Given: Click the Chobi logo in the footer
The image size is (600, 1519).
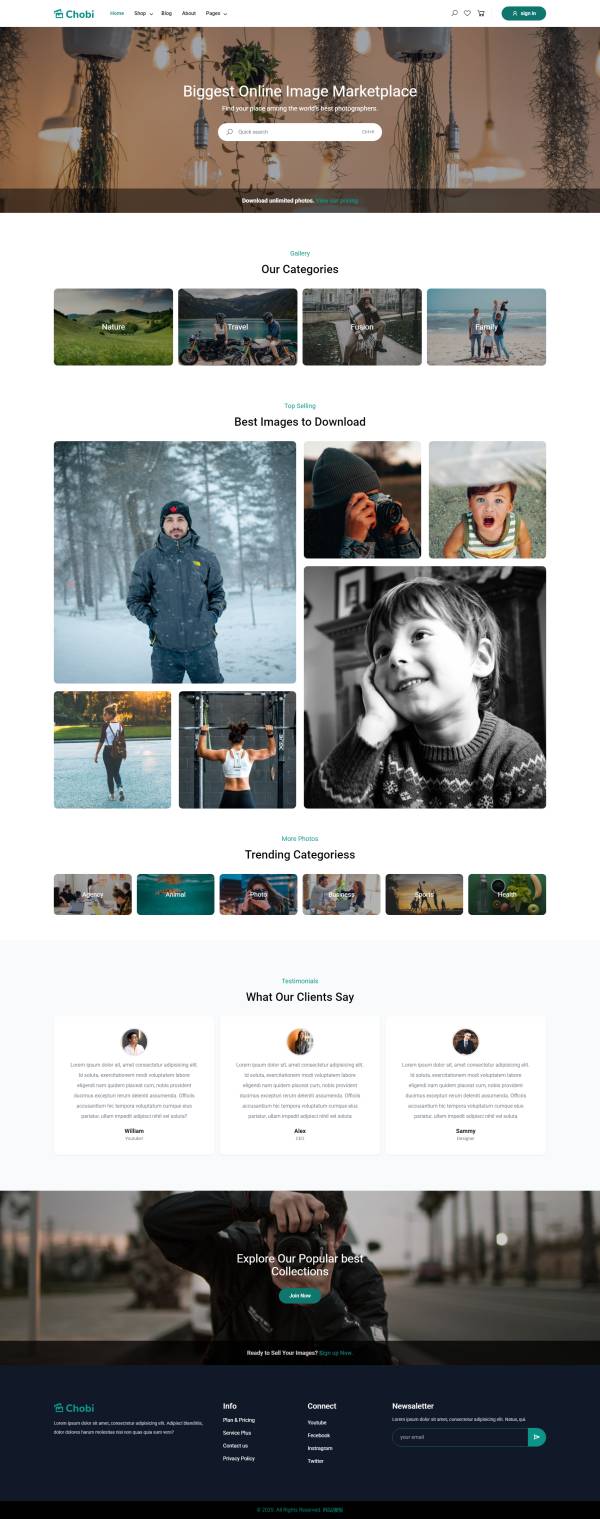Looking at the screenshot, I should (74, 1407).
